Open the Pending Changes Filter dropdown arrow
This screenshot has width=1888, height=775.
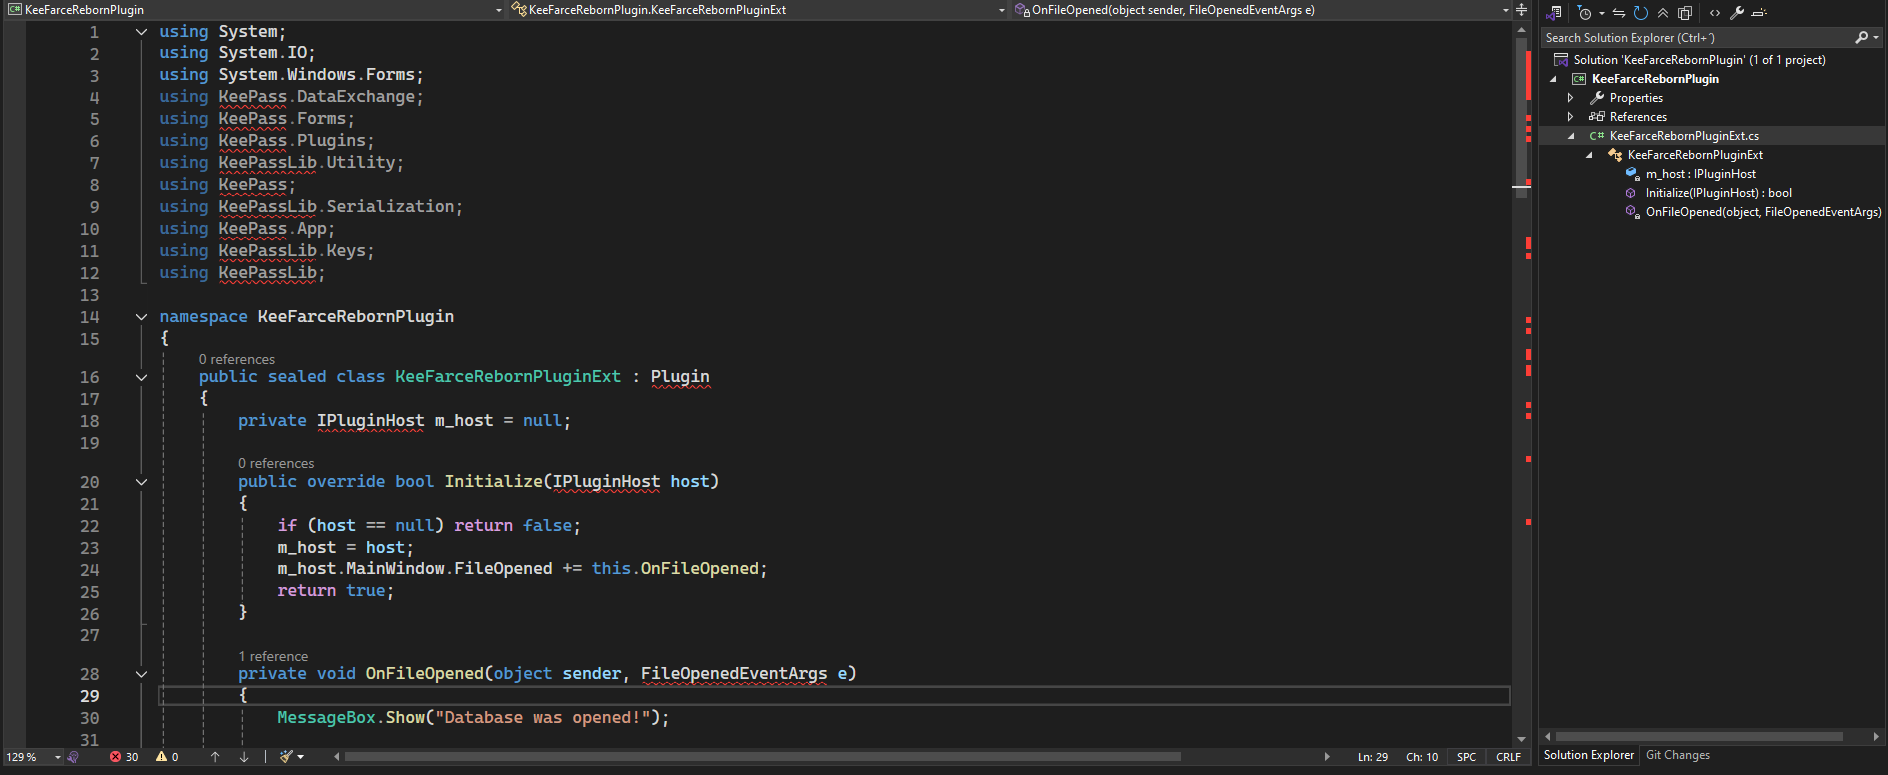[x=1601, y=13]
